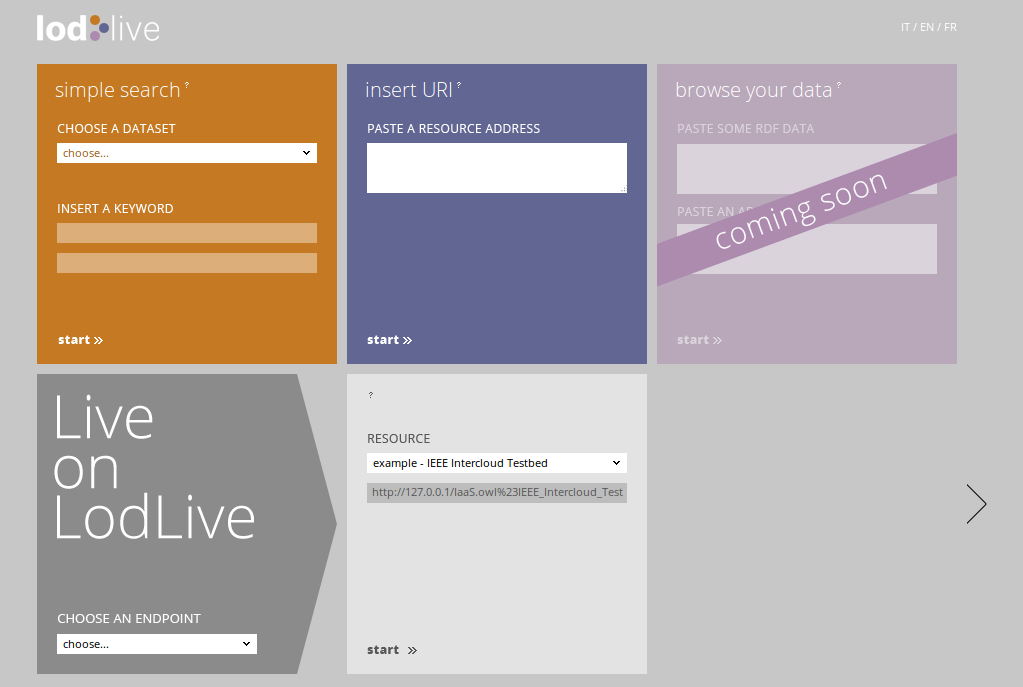Switch language to EN

pyautogui.click(x=926, y=27)
